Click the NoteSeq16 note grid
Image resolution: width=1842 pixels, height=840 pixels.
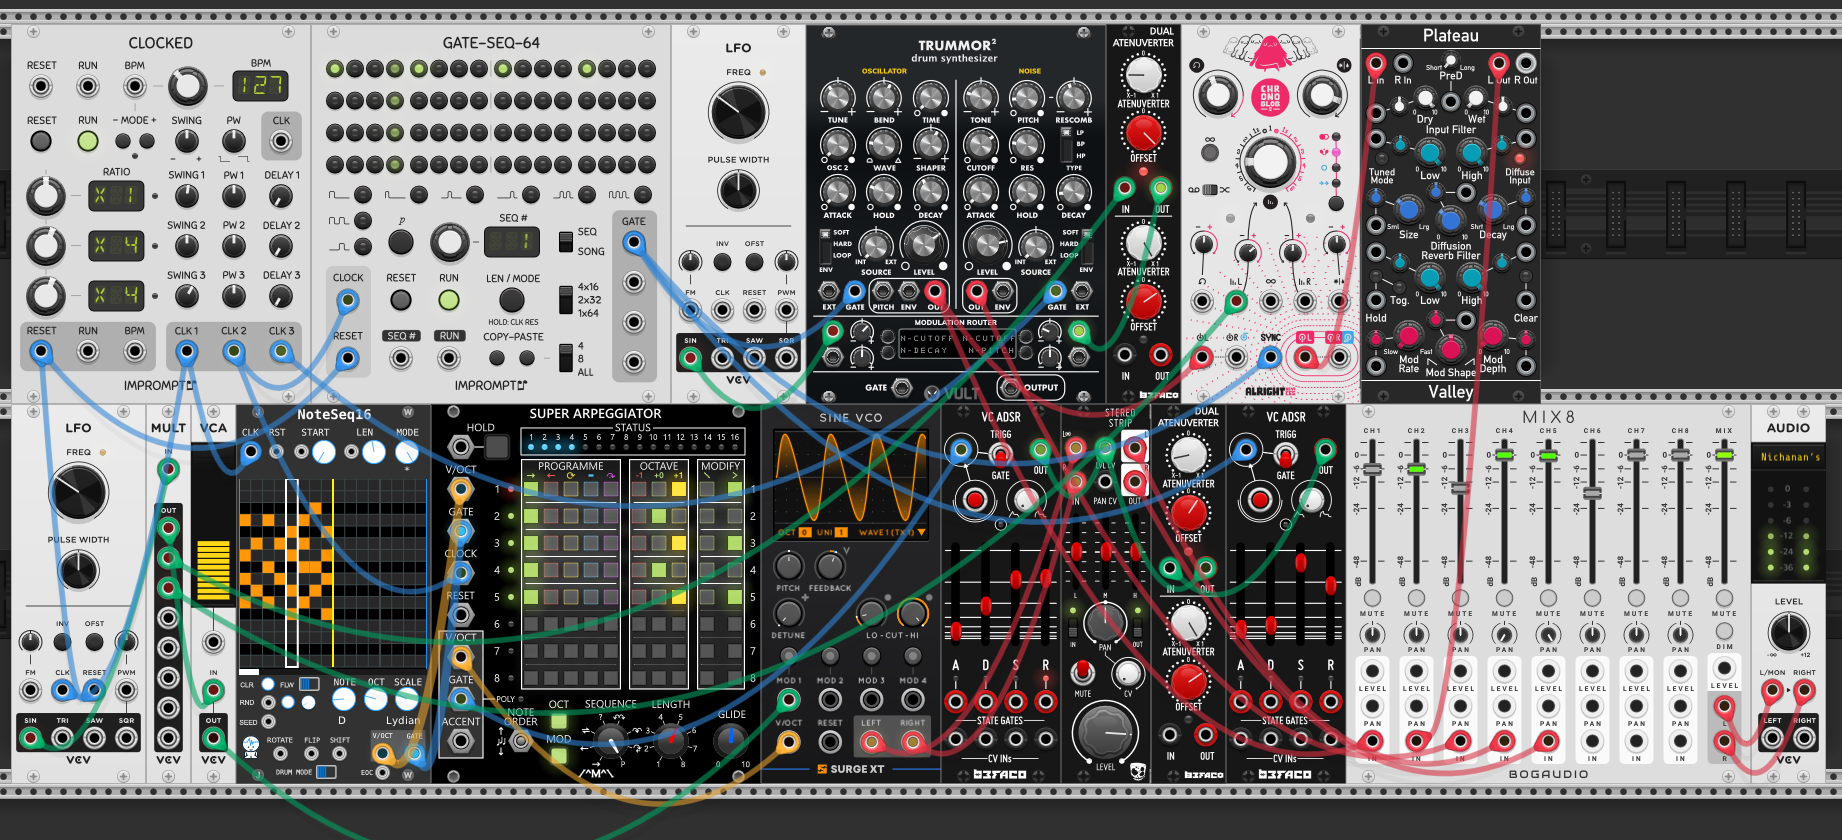click(x=334, y=573)
